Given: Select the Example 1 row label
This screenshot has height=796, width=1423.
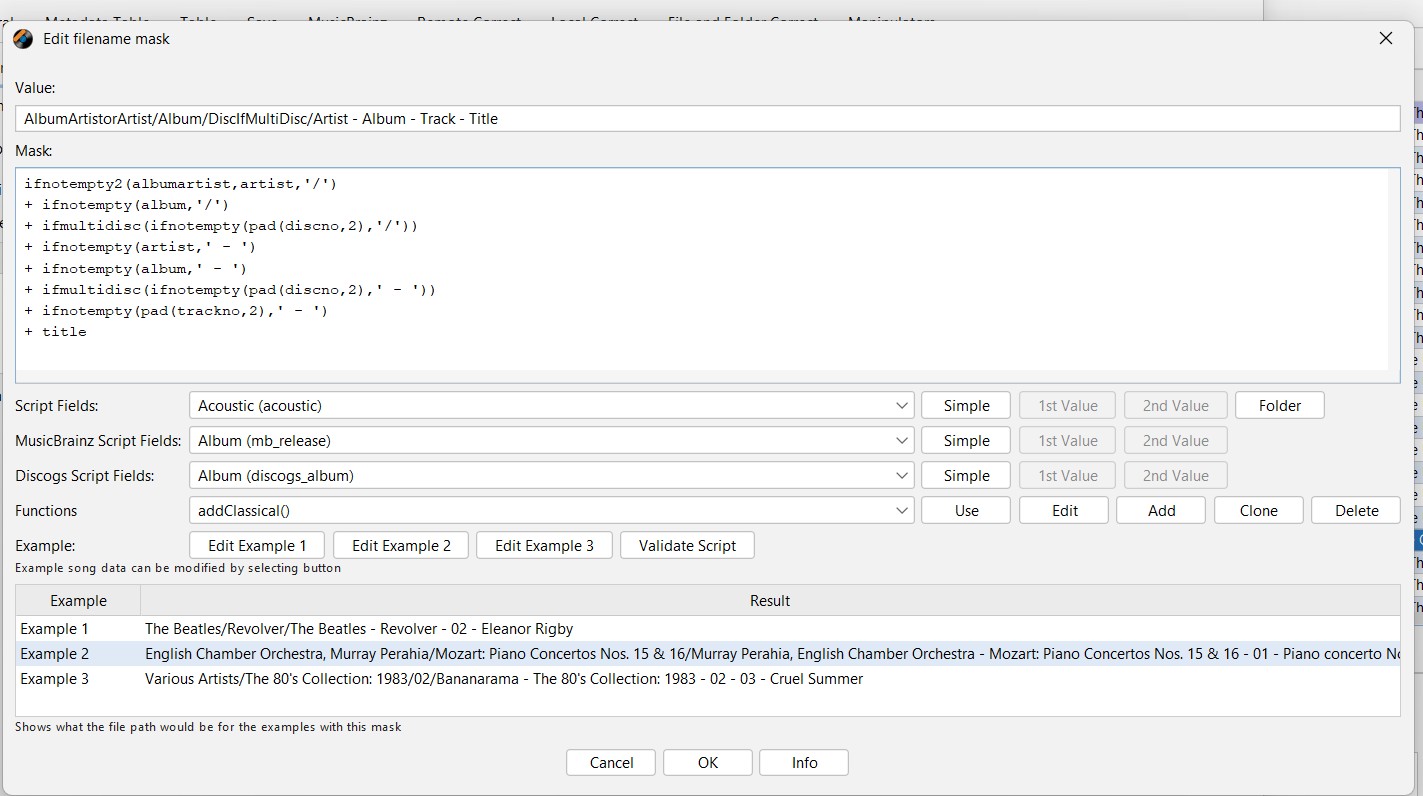Looking at the screenshot, I should (54, 629).
